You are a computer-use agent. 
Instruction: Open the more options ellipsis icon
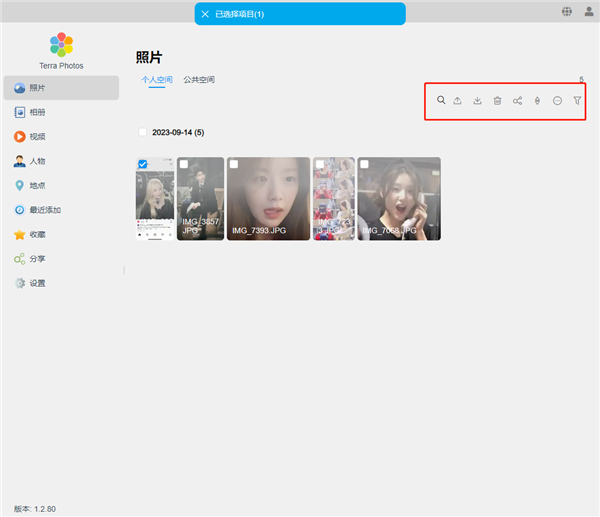coord(557,101)
